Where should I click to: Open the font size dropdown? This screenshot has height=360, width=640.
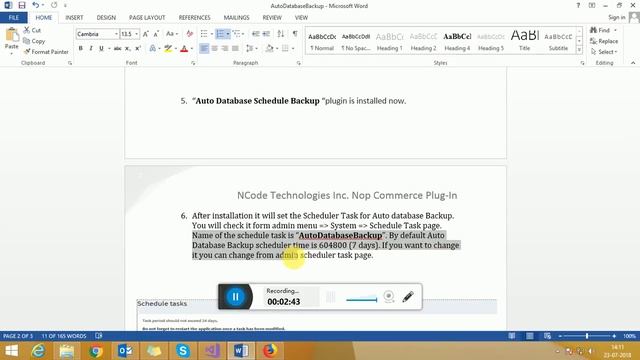(137, 34)
